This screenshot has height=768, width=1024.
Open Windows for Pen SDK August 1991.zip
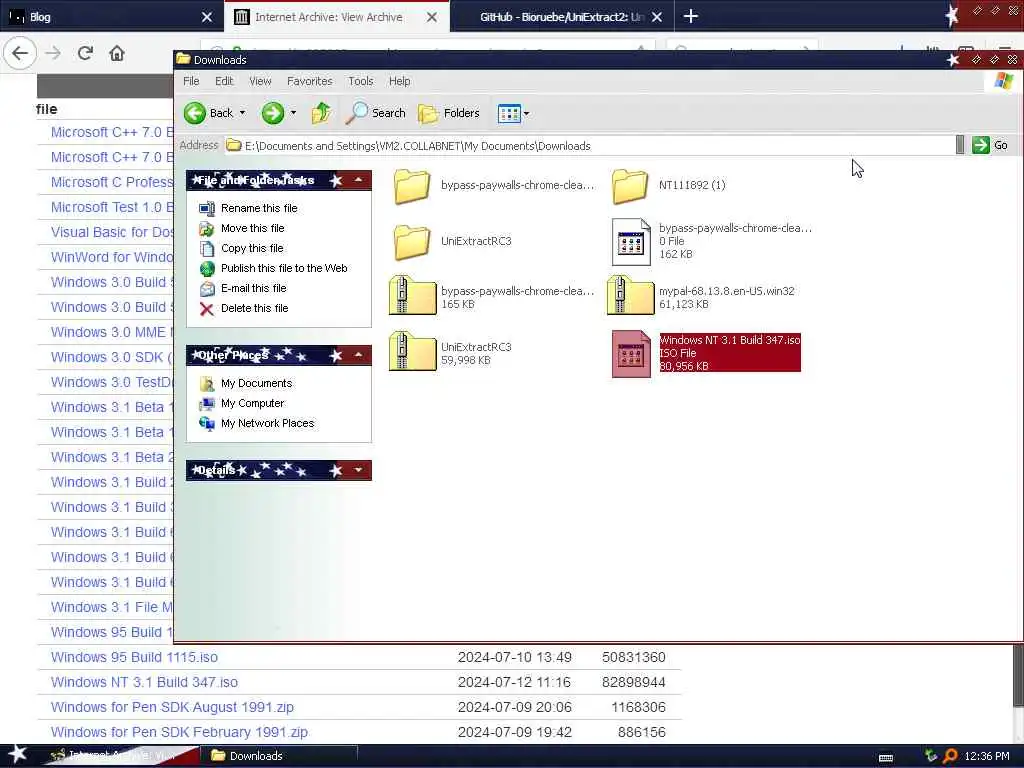[x=172, y=707]
